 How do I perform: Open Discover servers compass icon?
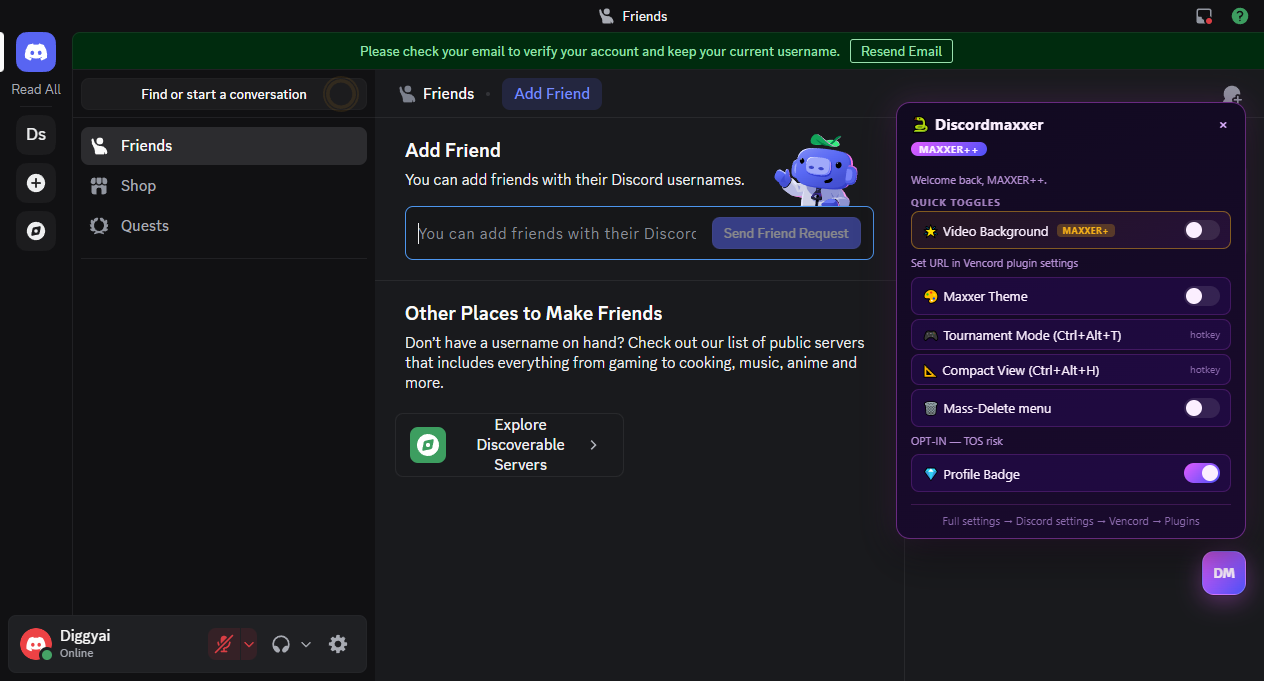[36, 231]
